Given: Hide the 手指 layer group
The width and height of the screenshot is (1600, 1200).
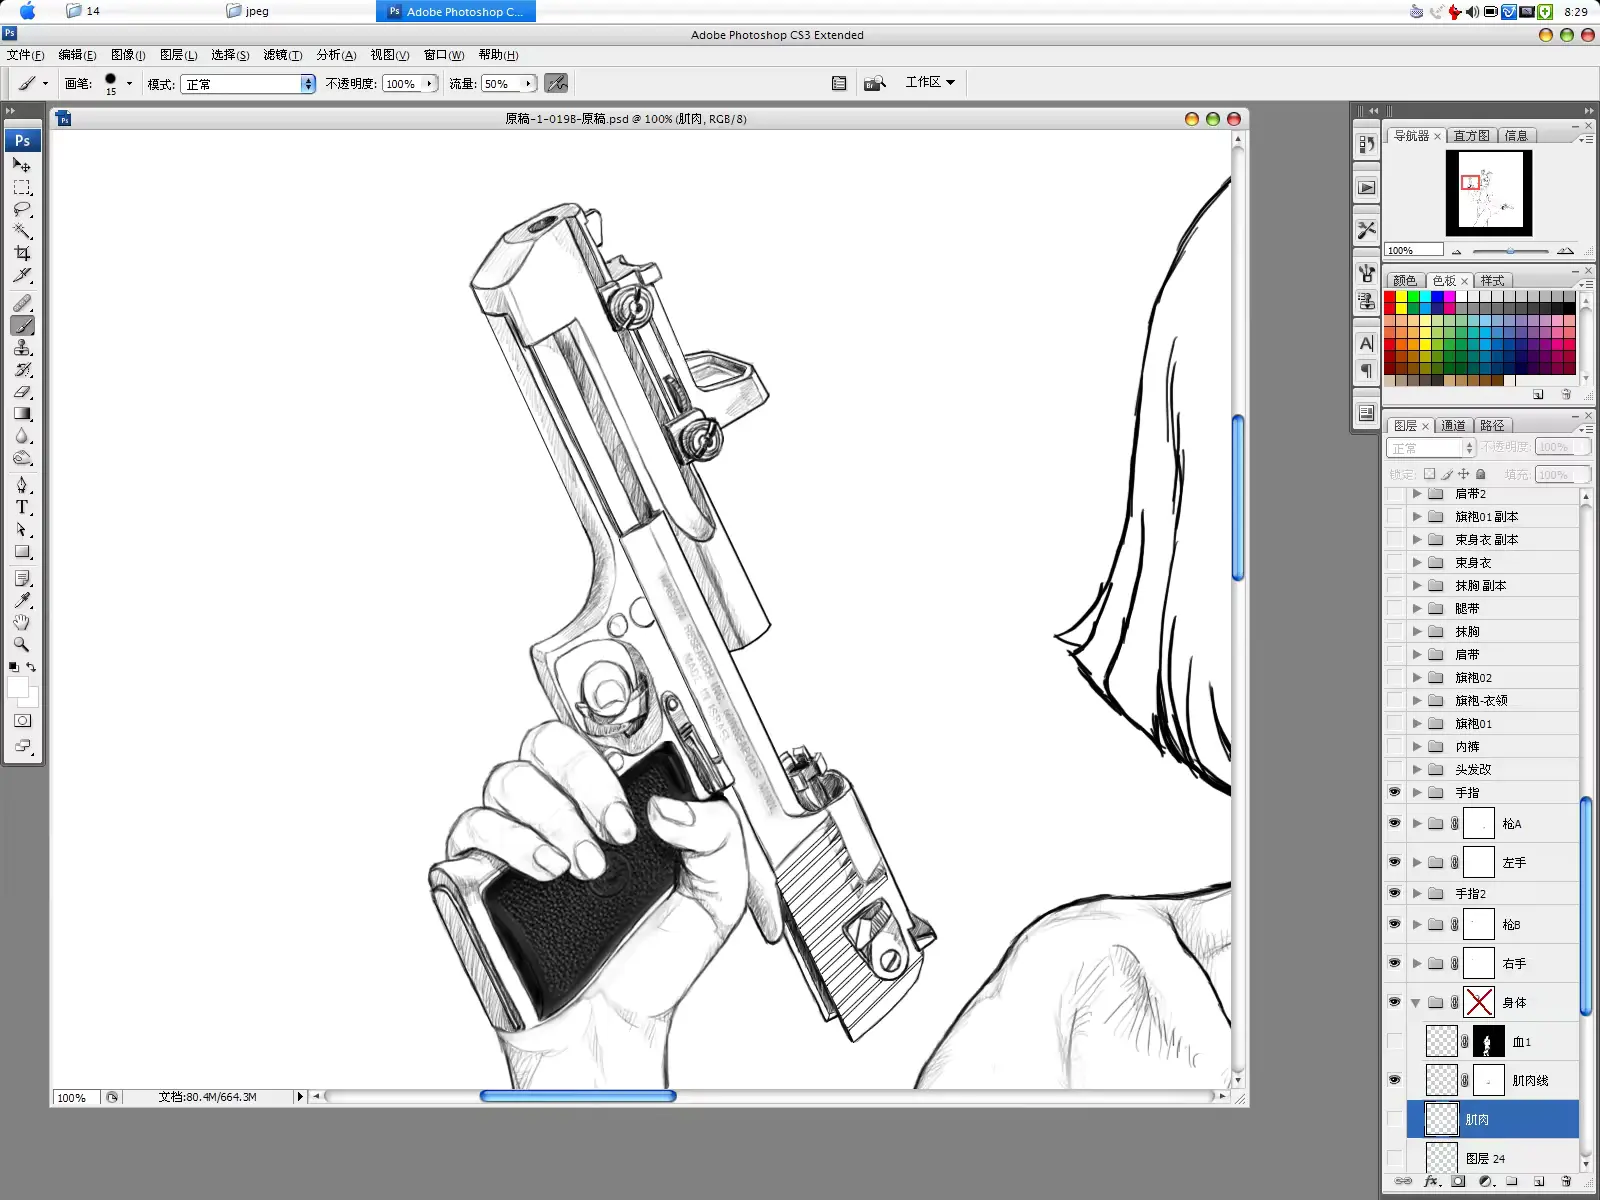Looking at the screenshot, I should click(x=1394, y=792).
